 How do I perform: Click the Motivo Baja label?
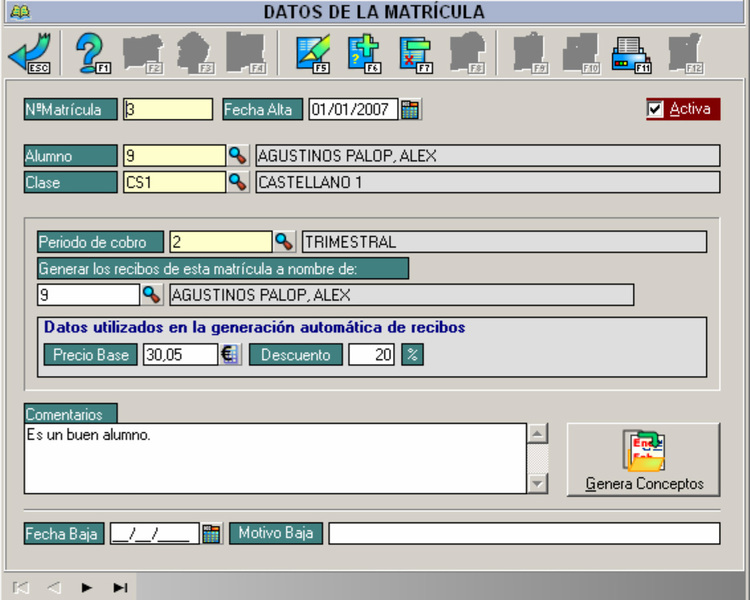(x=276, y=533)
